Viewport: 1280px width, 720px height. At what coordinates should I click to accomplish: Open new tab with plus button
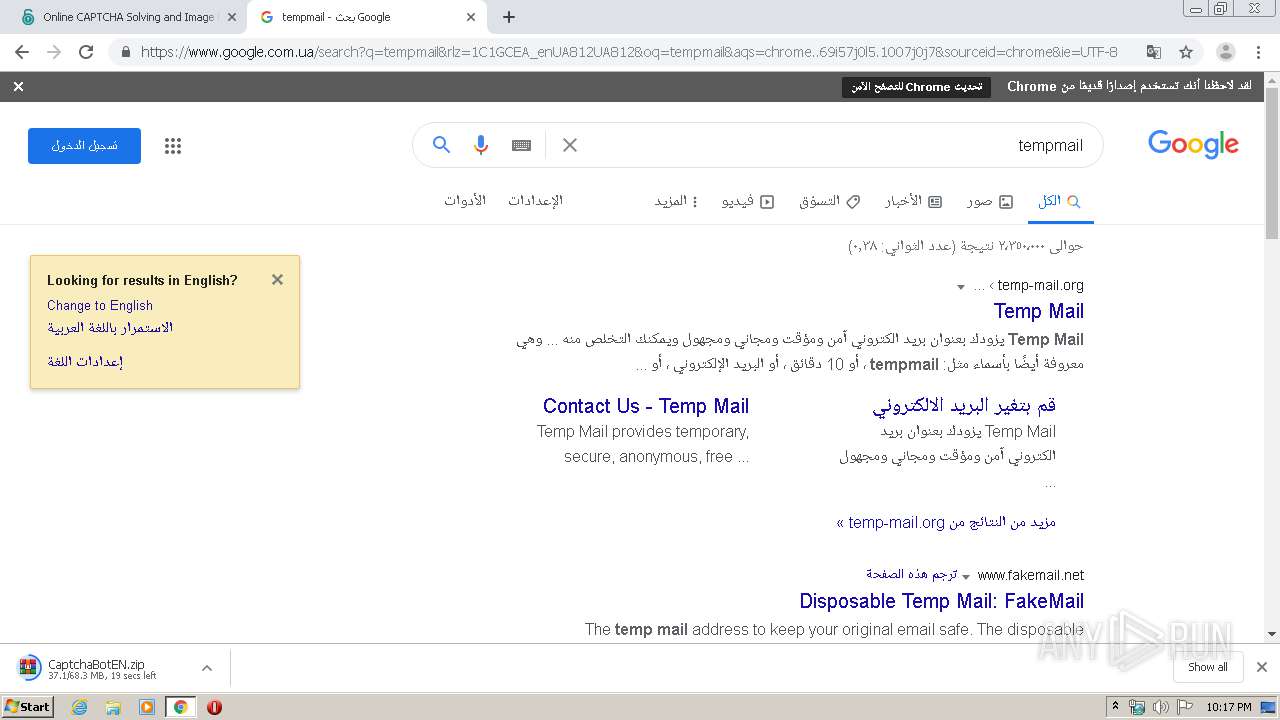[509, 17]
